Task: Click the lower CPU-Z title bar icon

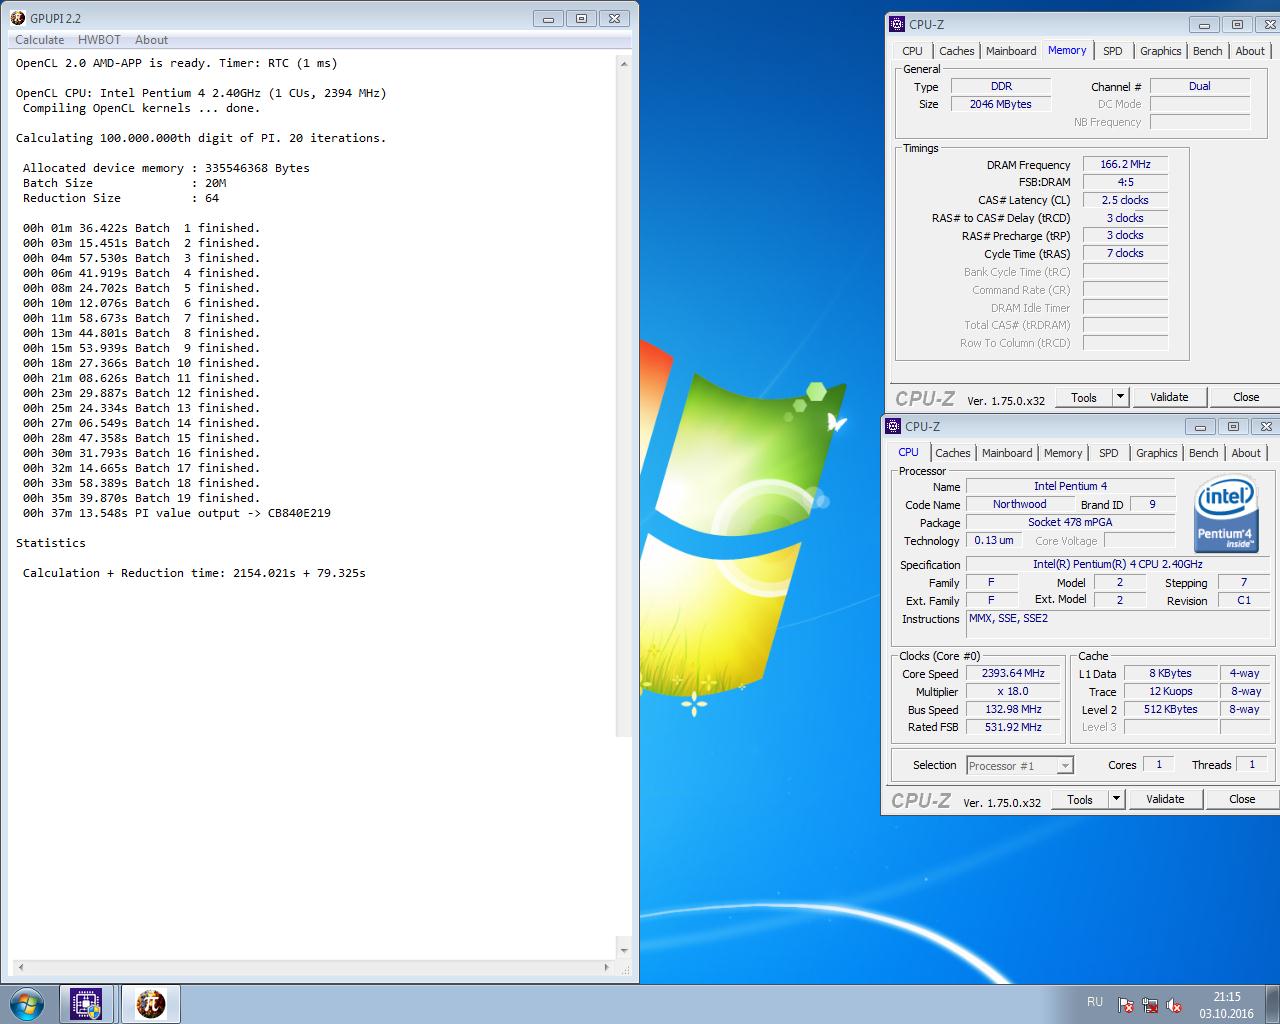Action: click(x=894, y=427)
